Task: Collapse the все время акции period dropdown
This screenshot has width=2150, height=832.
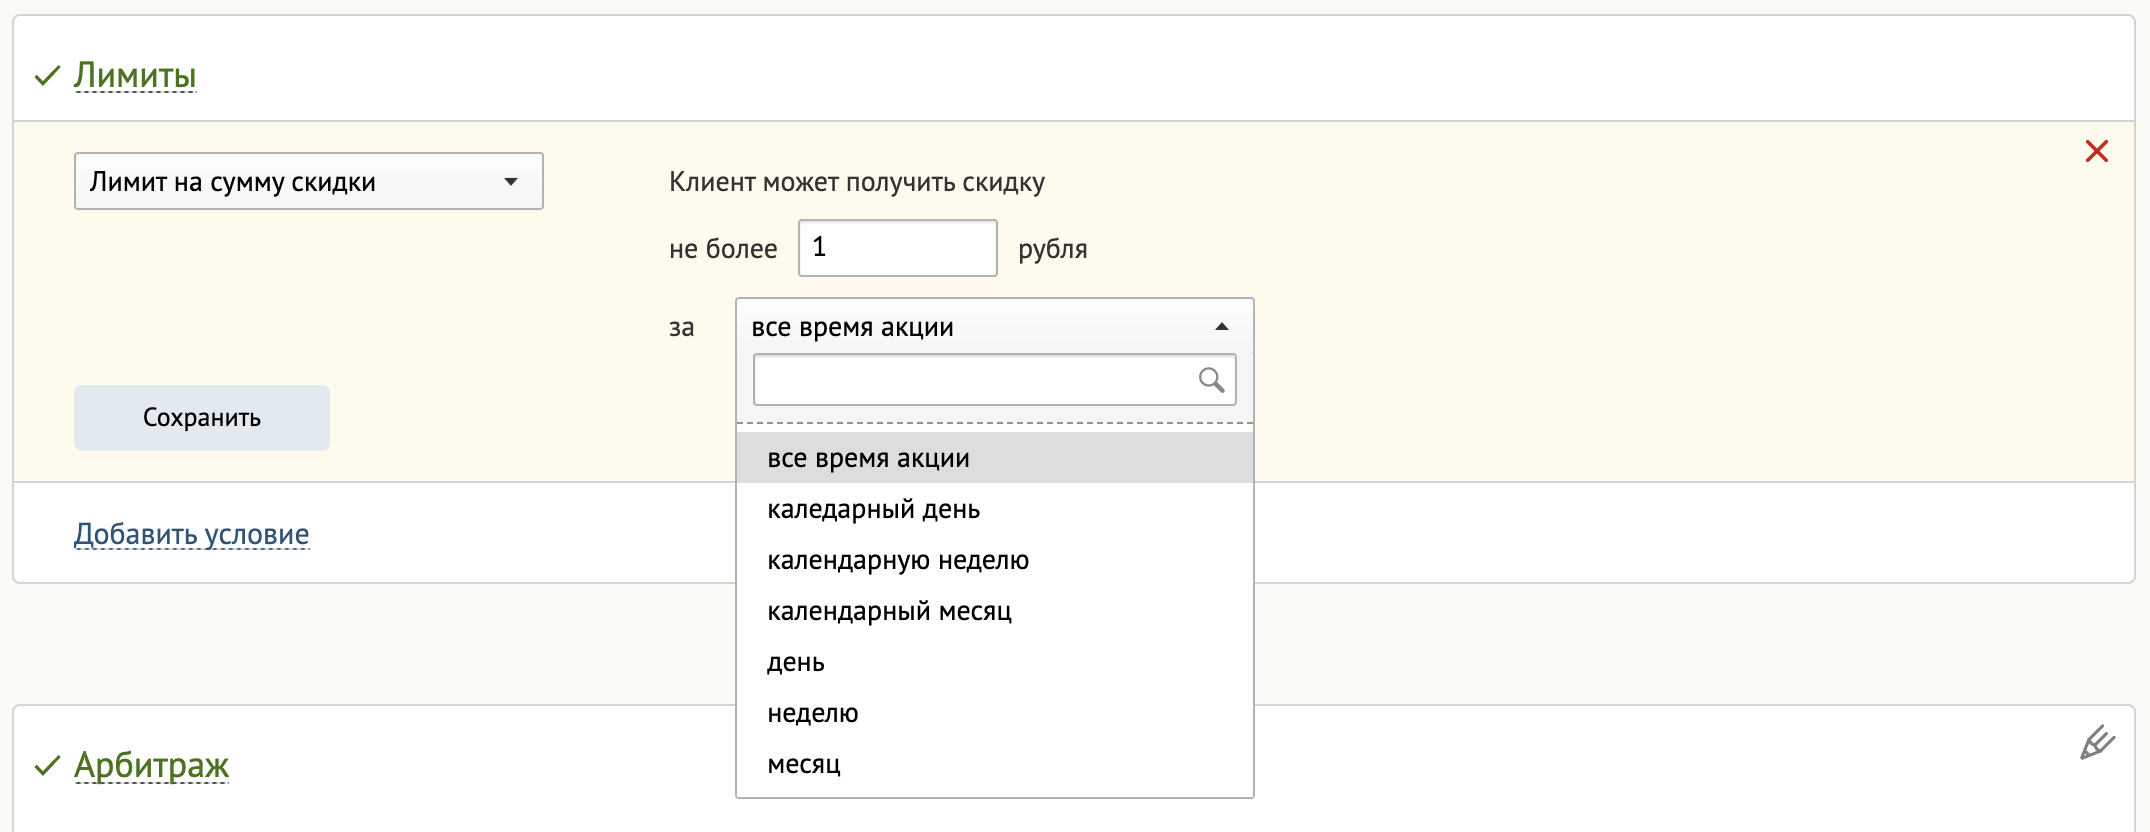Action: tap(995, 326)
